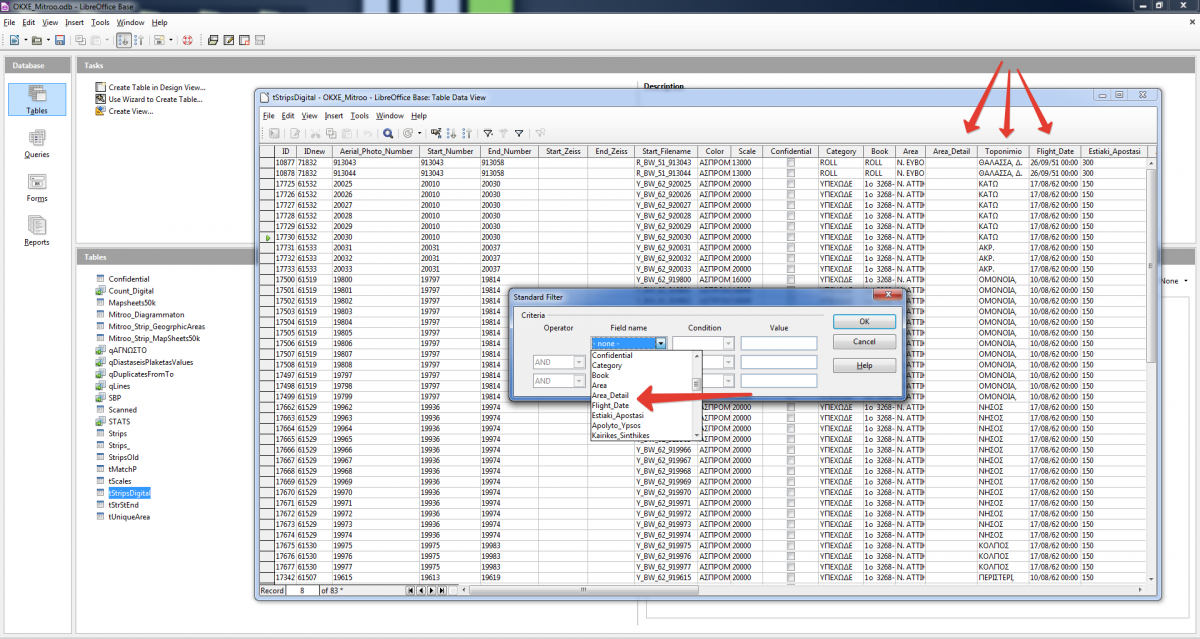Go to last record navigation button

click(441, 591)
